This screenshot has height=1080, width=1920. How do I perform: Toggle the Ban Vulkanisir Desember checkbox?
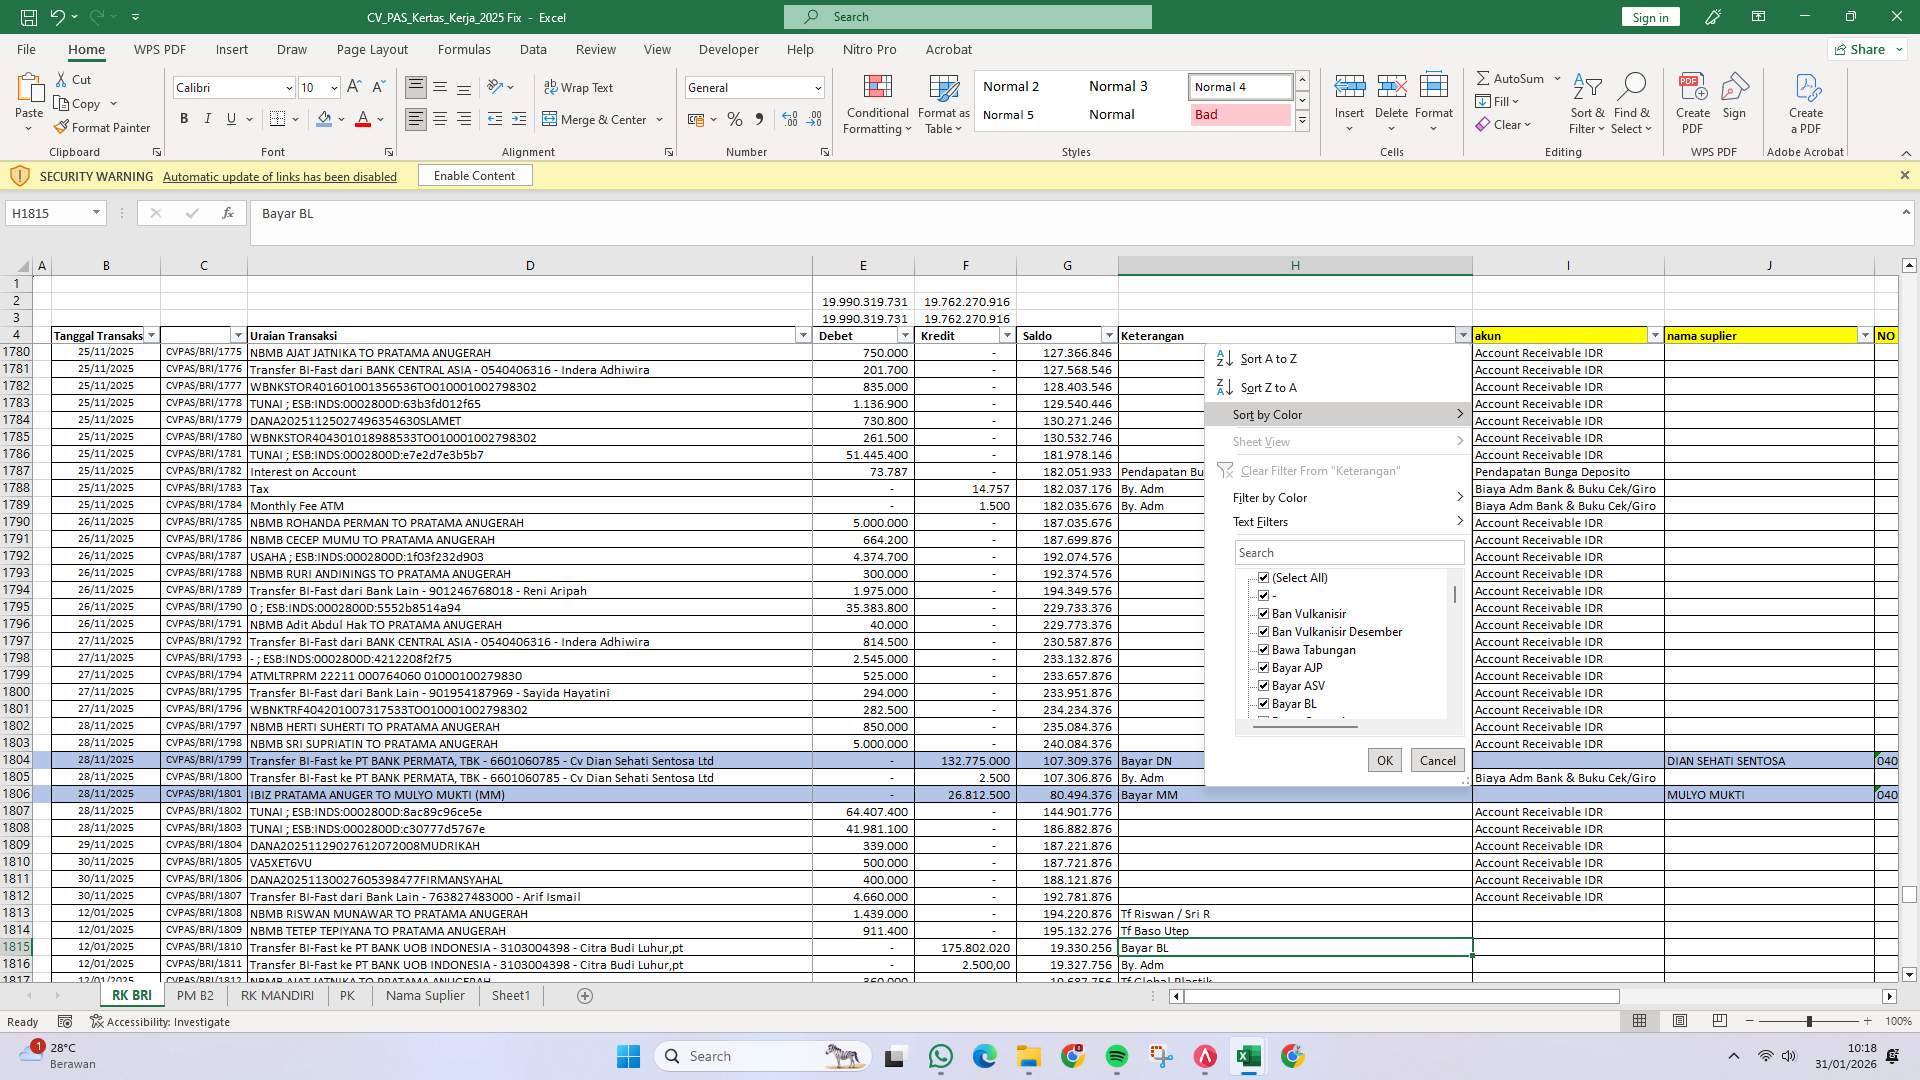[x=1264, y=631]
